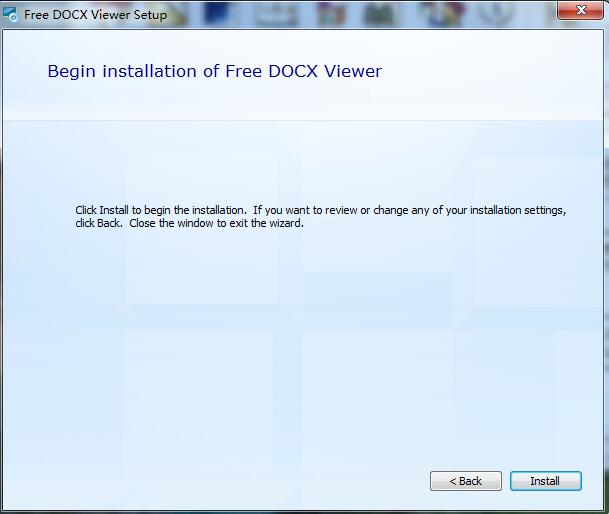Click the setup installer icon in title bar

pyautogui.click(x=10, y=14)
